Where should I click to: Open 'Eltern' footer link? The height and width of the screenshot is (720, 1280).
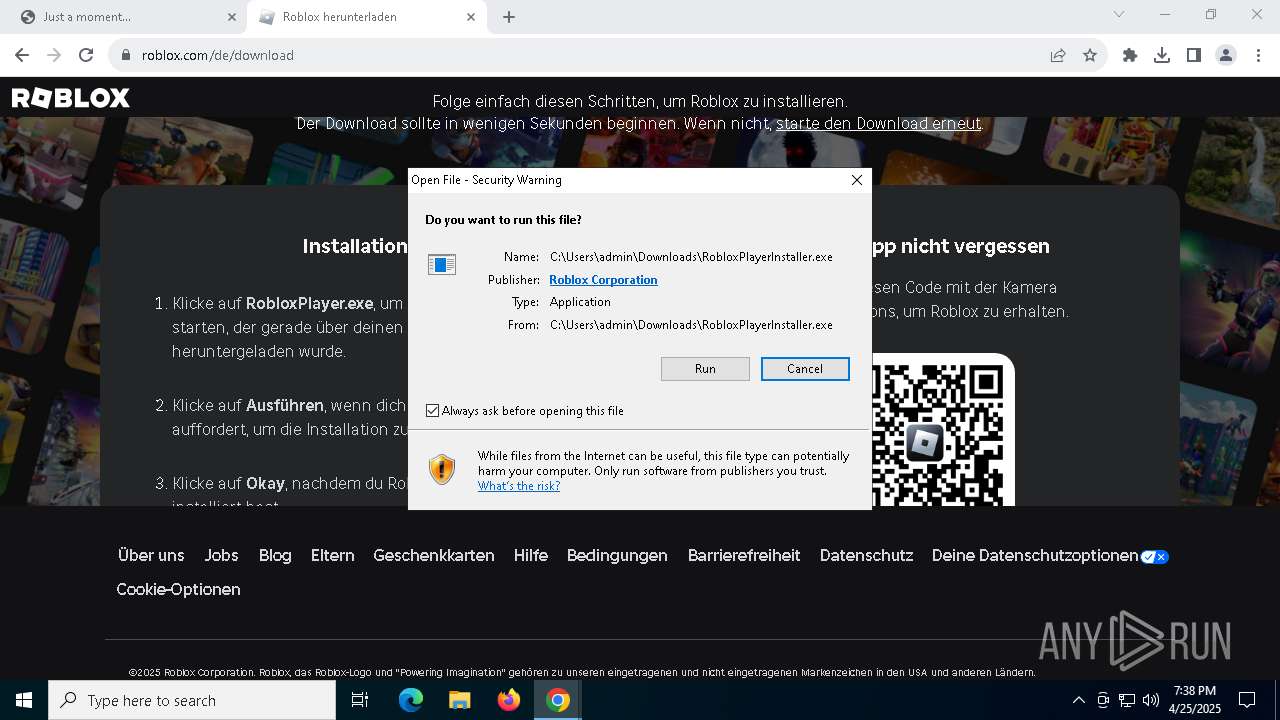pos(332,555)
